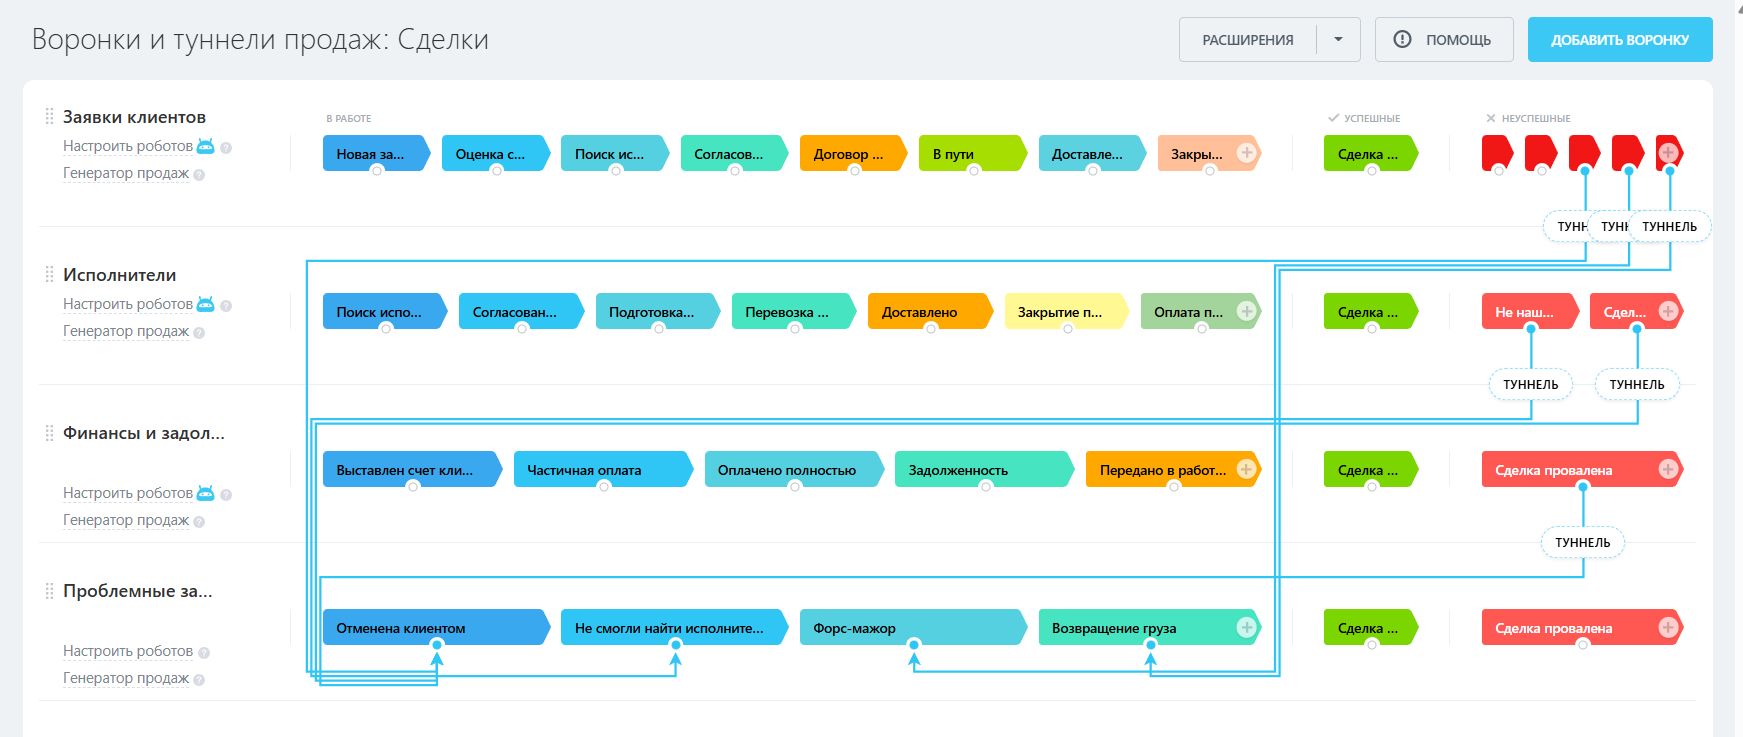1743x737 pixels.
Task: Select the orange Договор ... stage
Action: pos(849,153)
